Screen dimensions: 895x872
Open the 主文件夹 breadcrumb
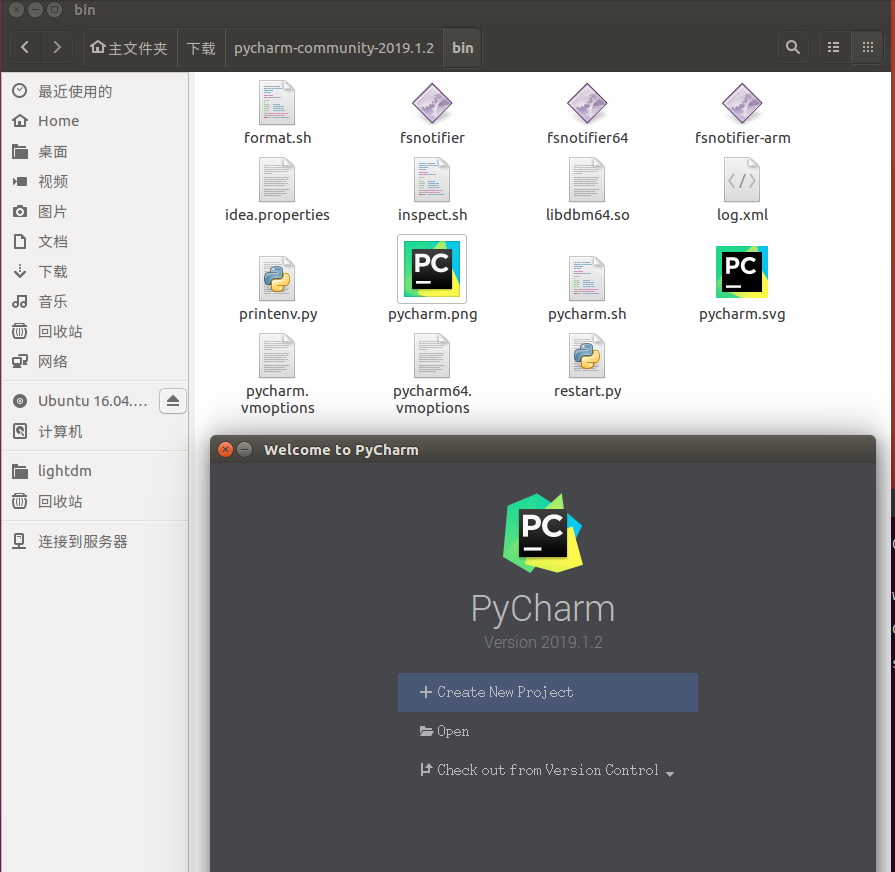130,48
